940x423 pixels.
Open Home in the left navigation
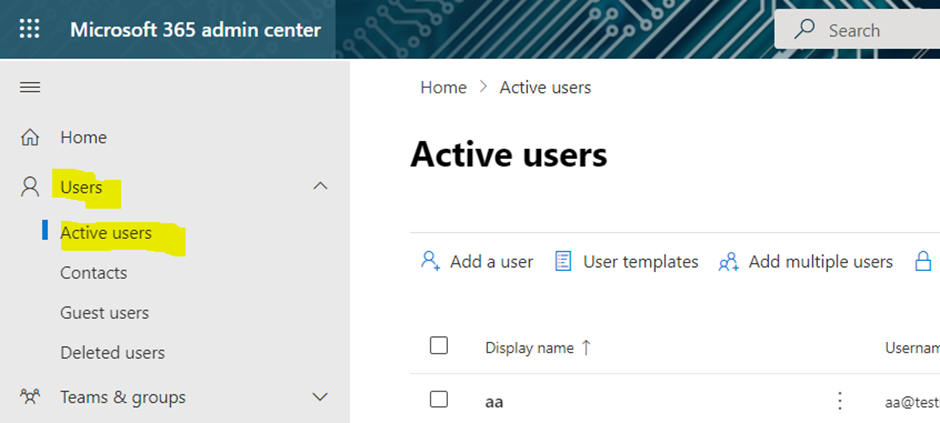(83, 138)
